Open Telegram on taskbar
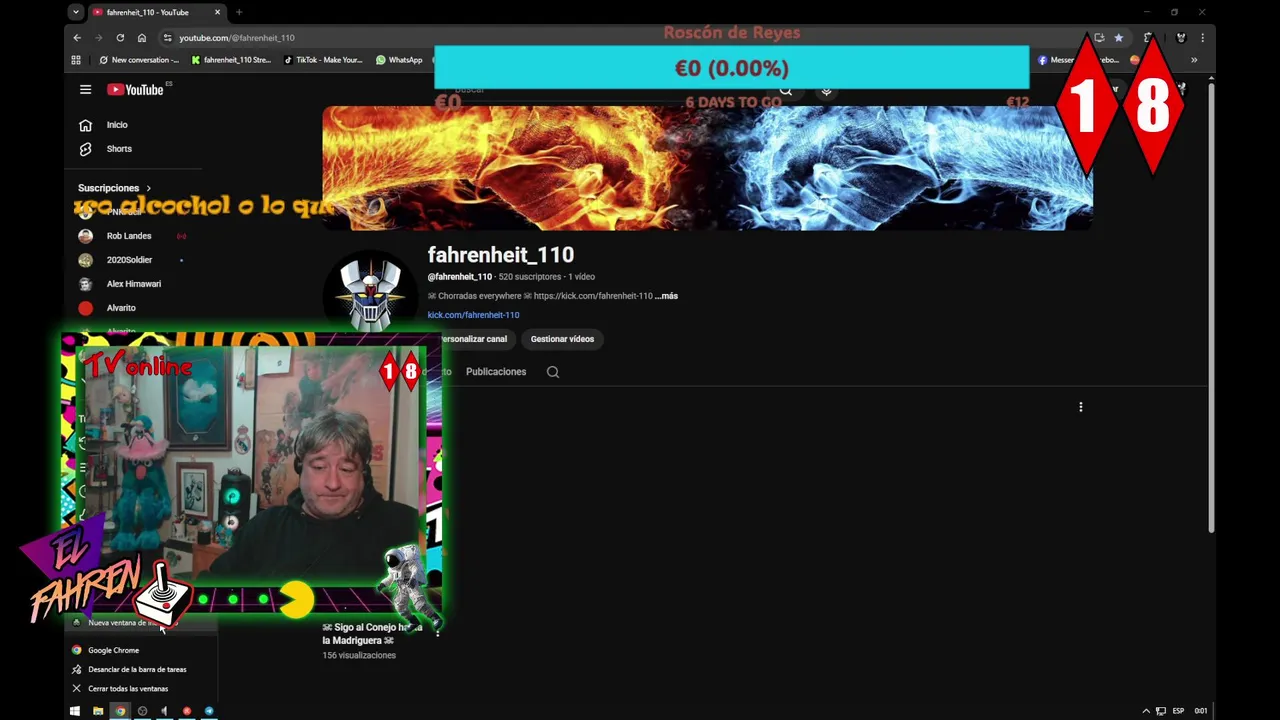This screenshot has width=1280, height=720. 209,711
